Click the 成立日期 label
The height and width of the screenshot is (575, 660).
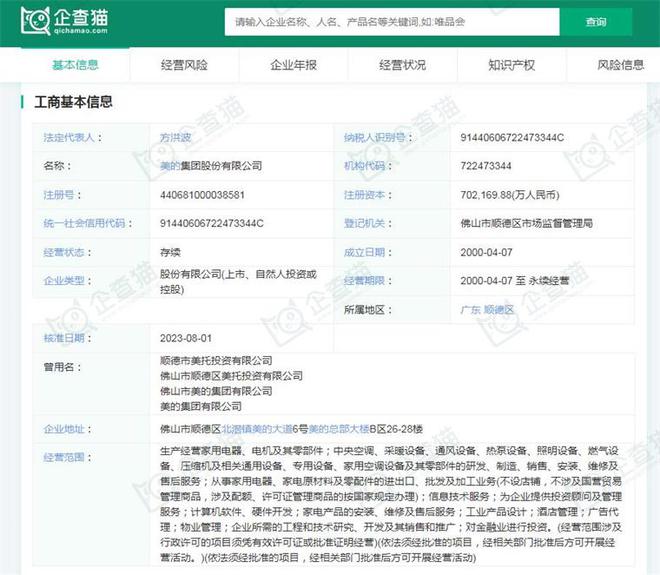(365, 252)
